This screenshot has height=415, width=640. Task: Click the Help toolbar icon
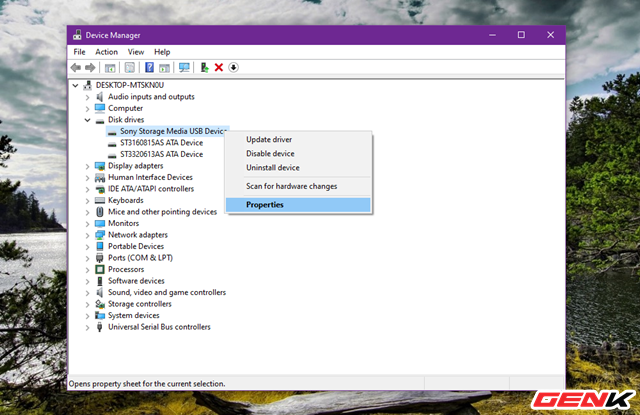coord(149,68)
